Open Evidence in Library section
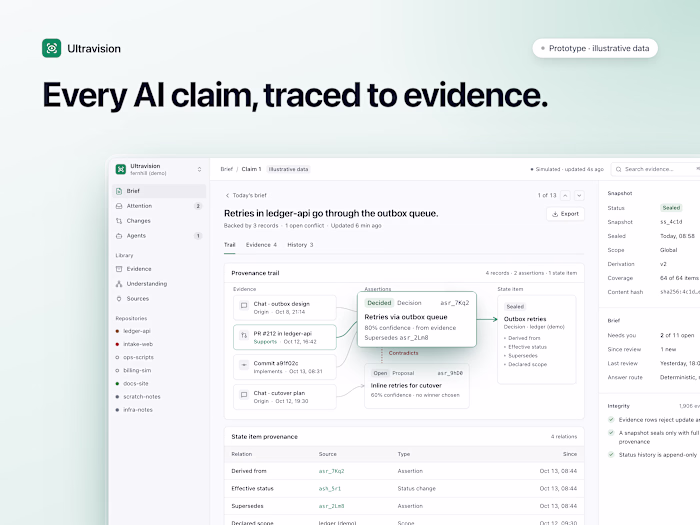Screen dimensions: 700x525 pos(159,269)
